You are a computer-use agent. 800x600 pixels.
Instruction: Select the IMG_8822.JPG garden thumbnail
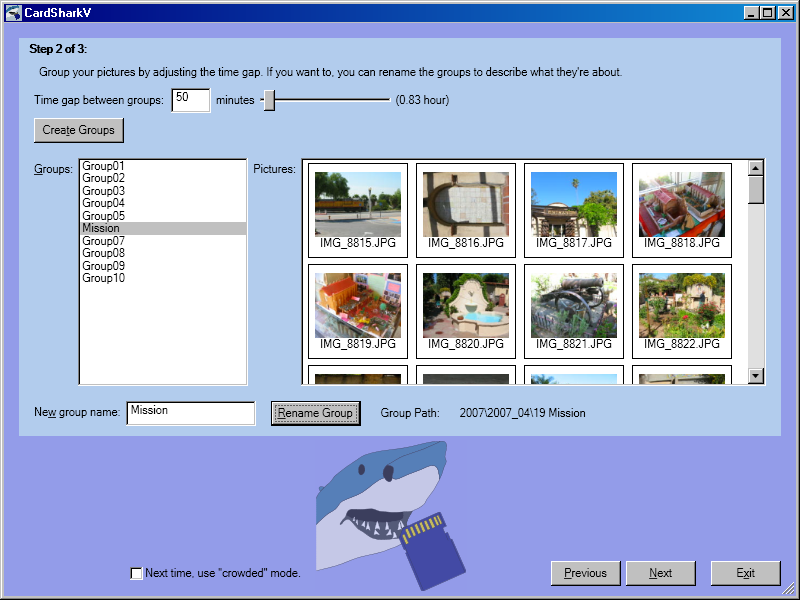point(682,311)
